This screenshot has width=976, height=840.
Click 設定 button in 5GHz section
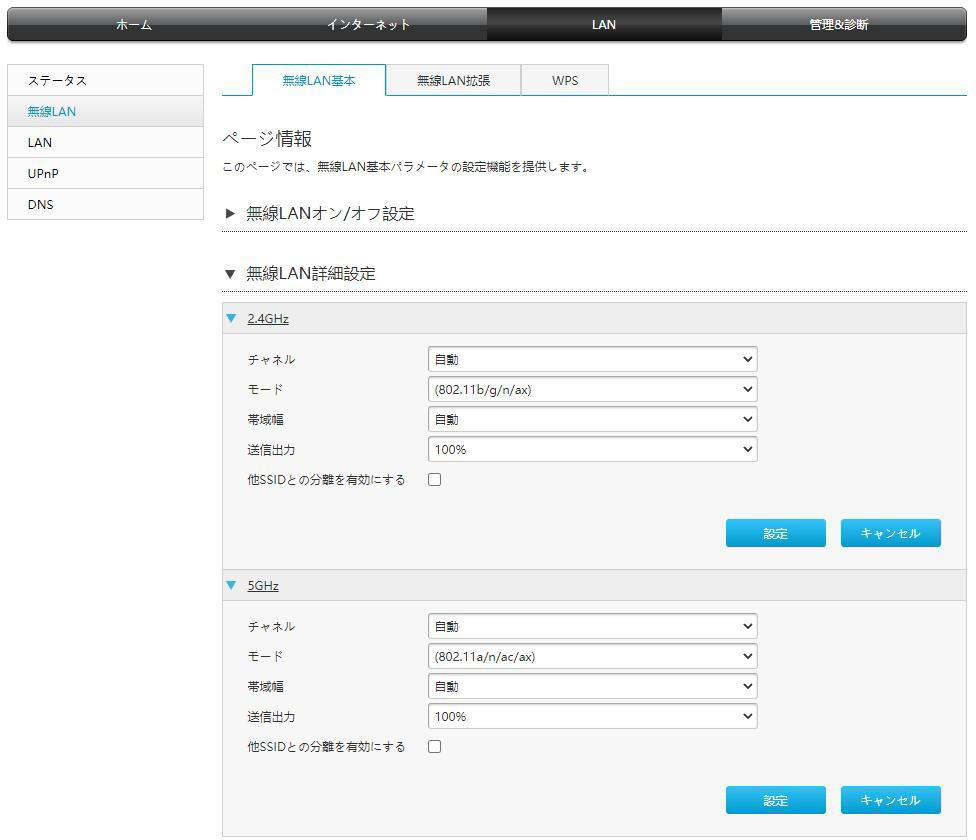[x=776, y=800]
